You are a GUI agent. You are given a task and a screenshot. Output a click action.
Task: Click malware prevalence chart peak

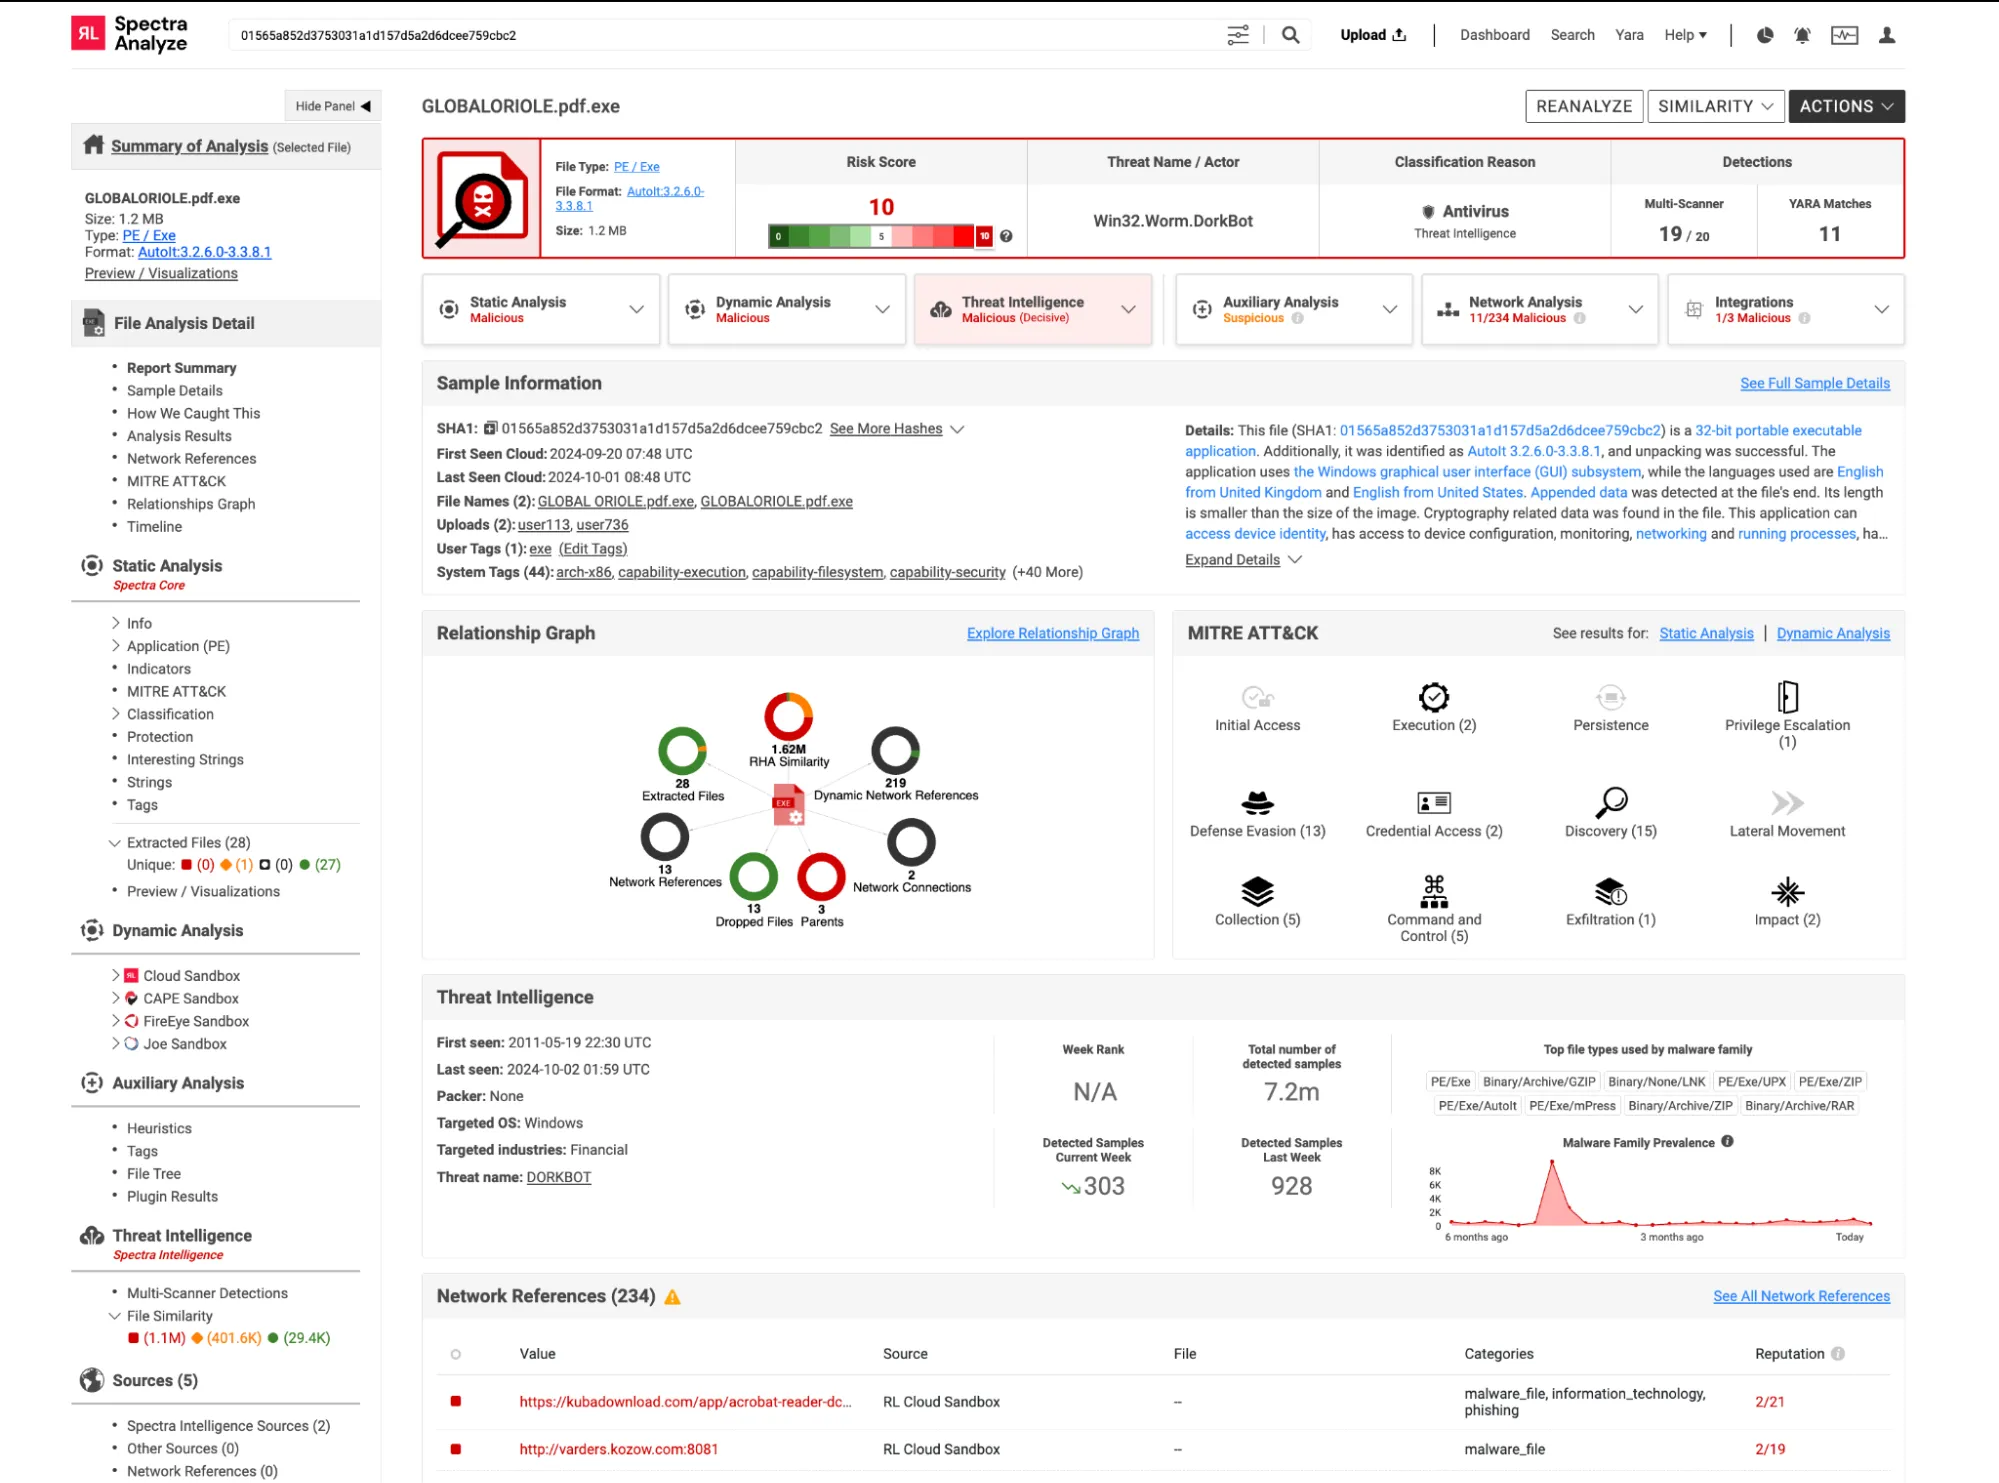tap(1552, 1163)
